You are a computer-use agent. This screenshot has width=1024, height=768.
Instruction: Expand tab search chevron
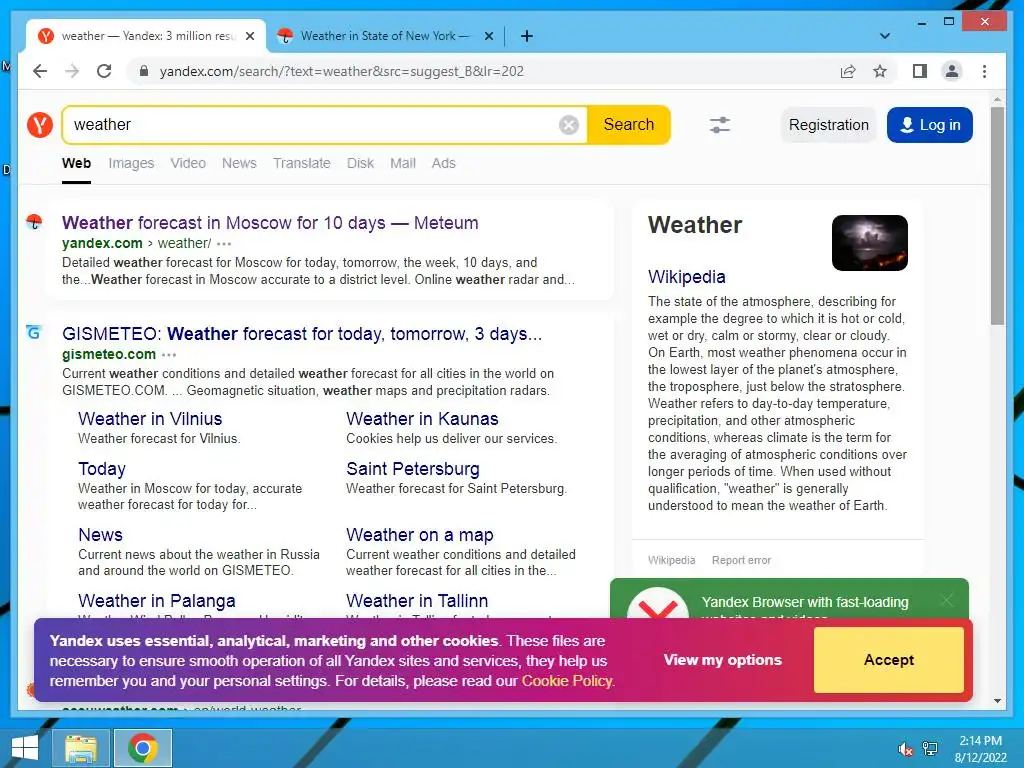tap(885, 36)
